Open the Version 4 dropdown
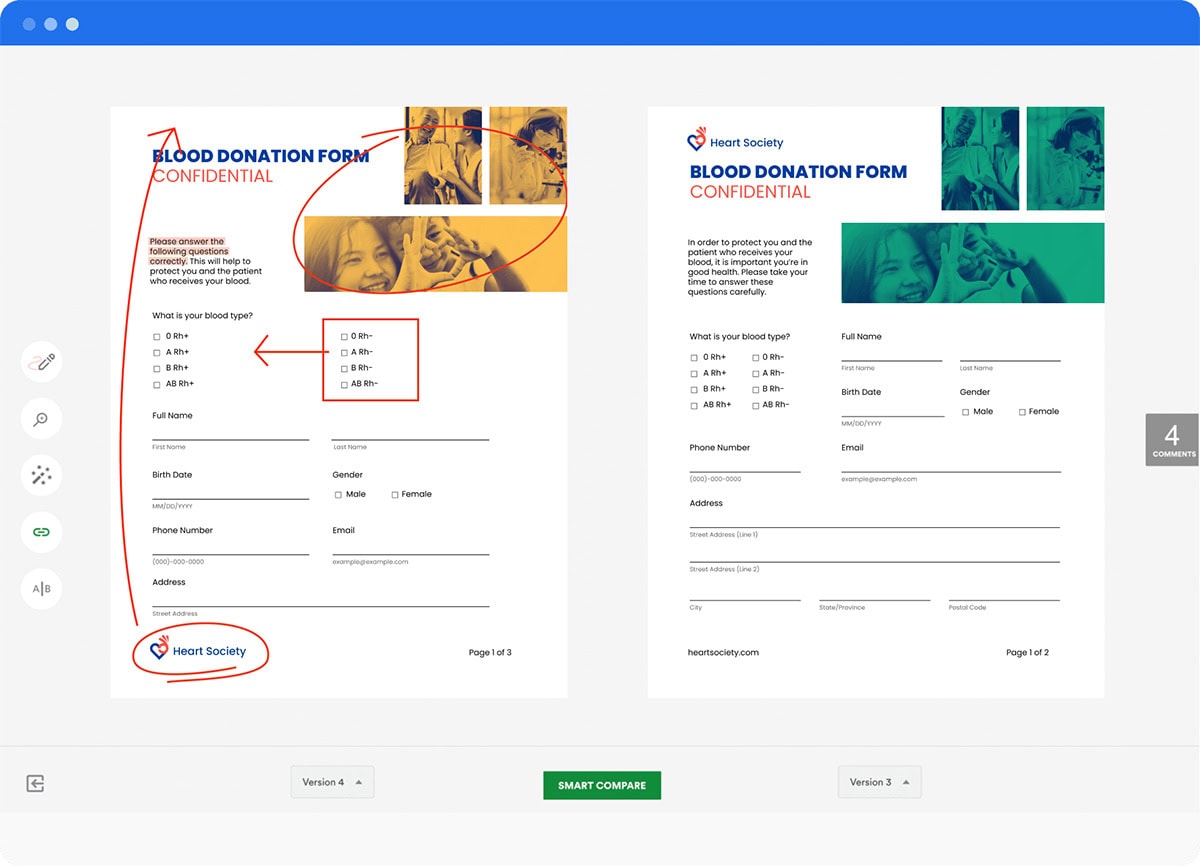This screenshot has height=866, width=1200. (332, 782)
